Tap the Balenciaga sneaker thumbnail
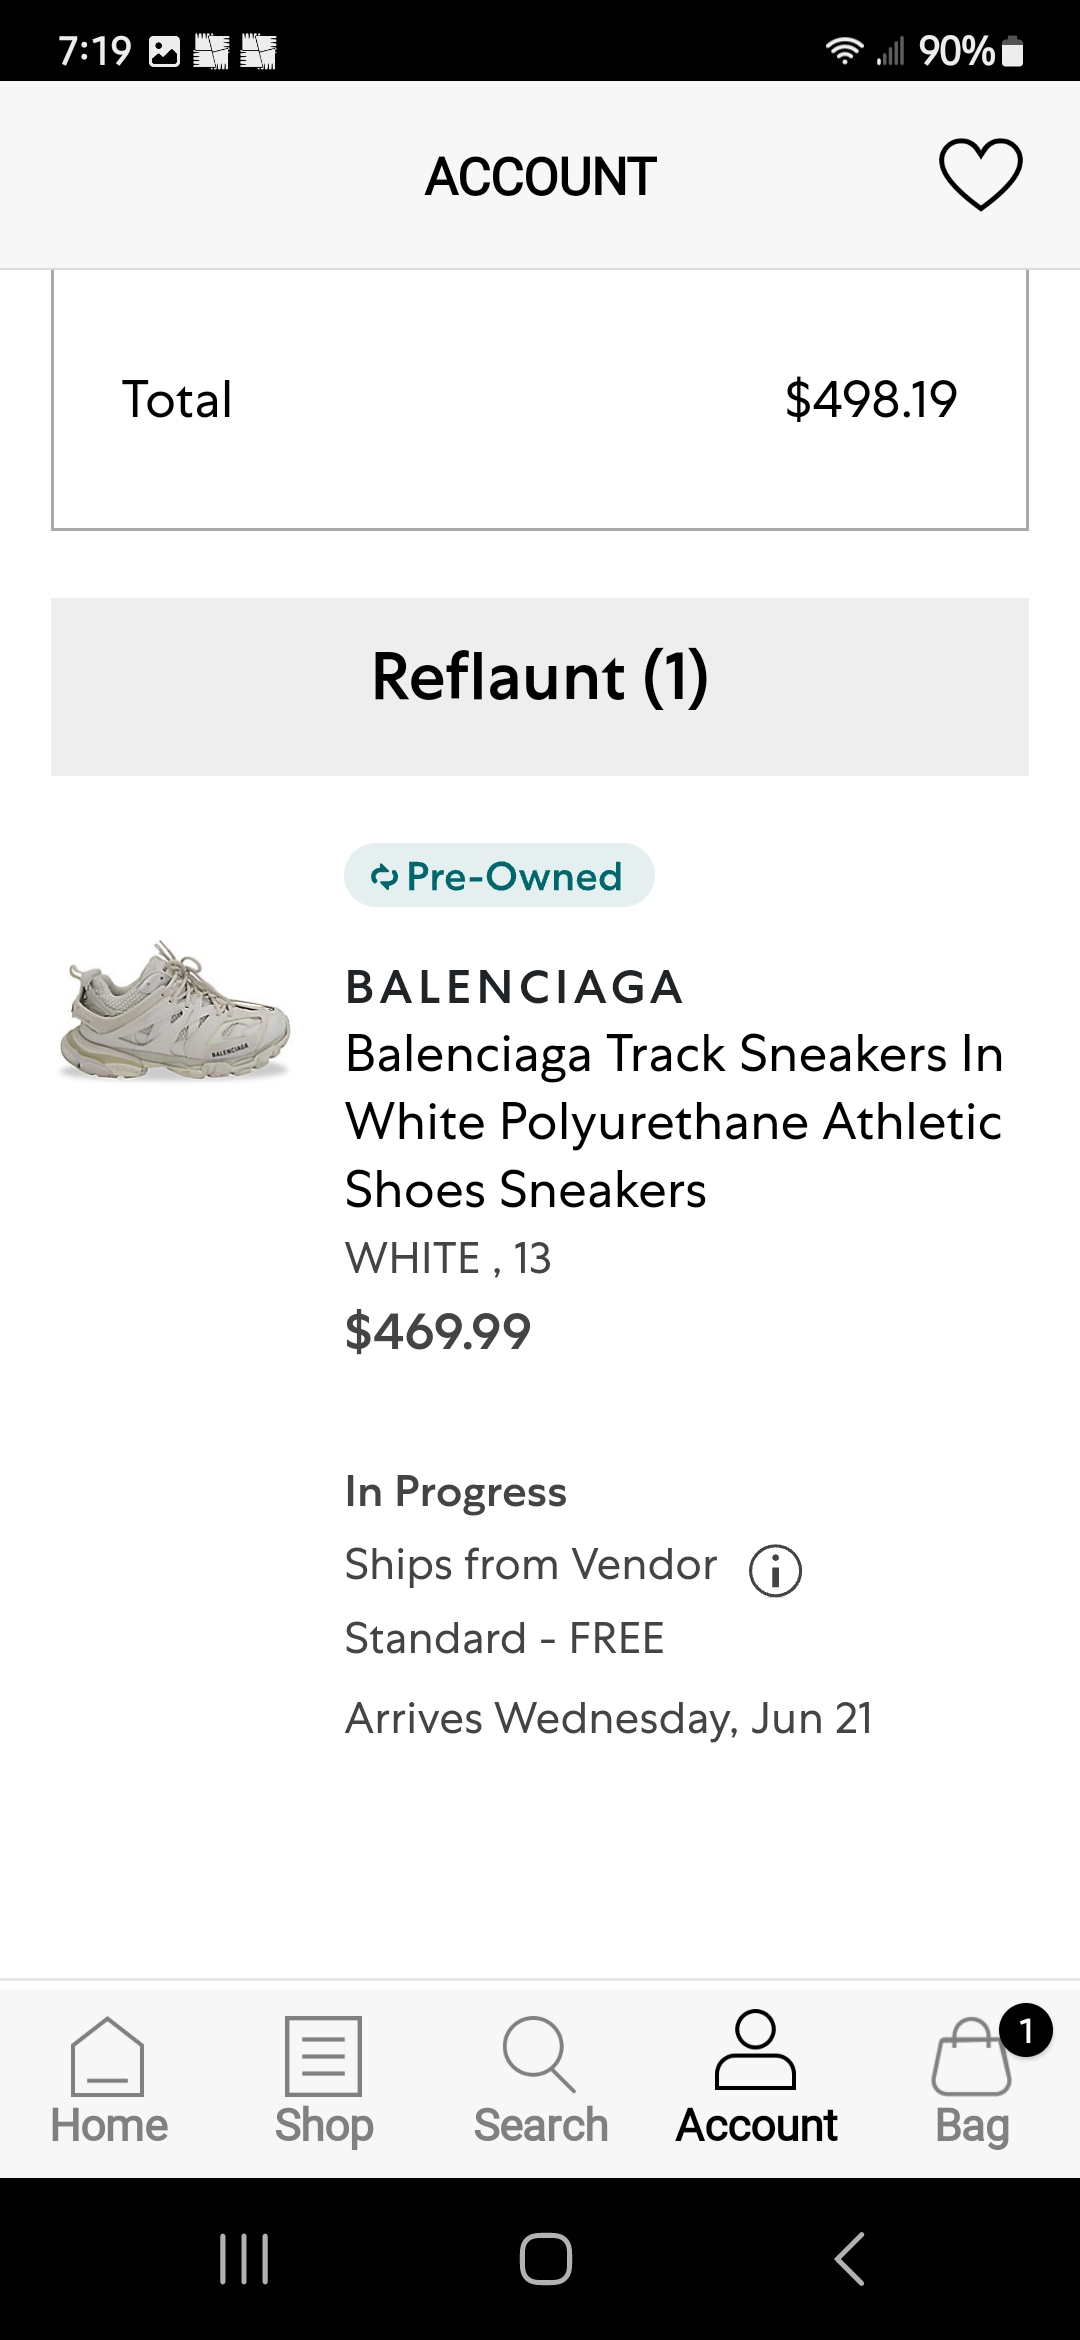Image resolution: width=1080 pixels, height=2340 pixels. (176, 1012)
